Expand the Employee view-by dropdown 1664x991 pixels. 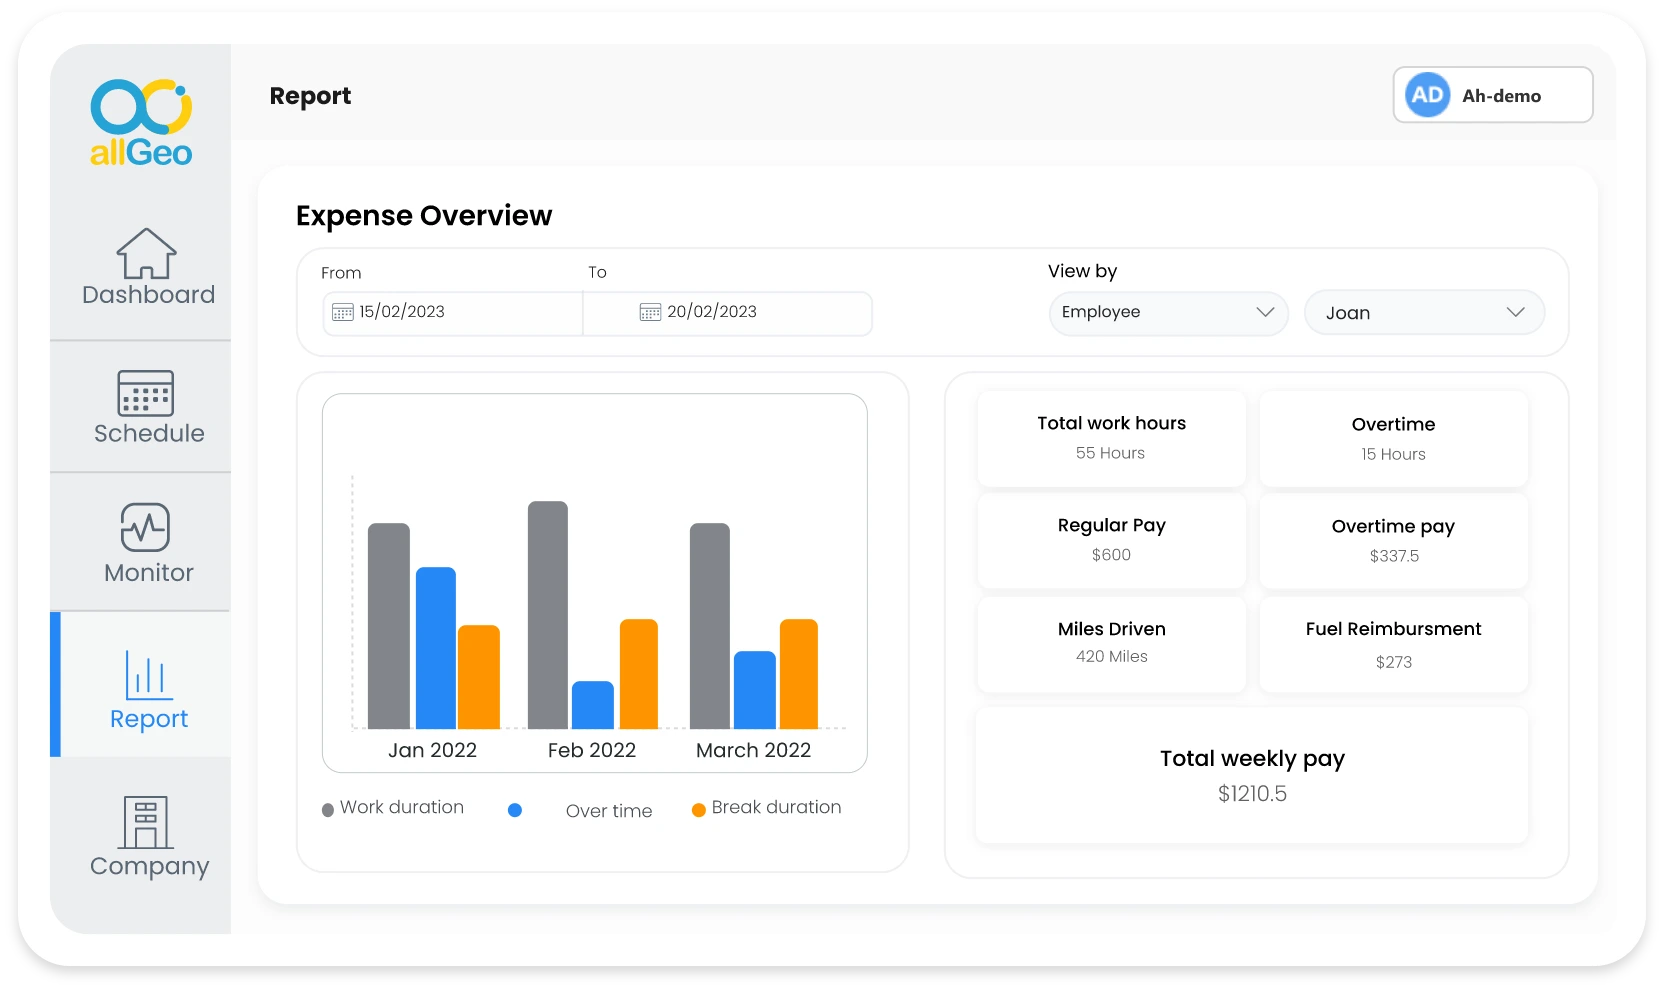(x=1167, y=312)
